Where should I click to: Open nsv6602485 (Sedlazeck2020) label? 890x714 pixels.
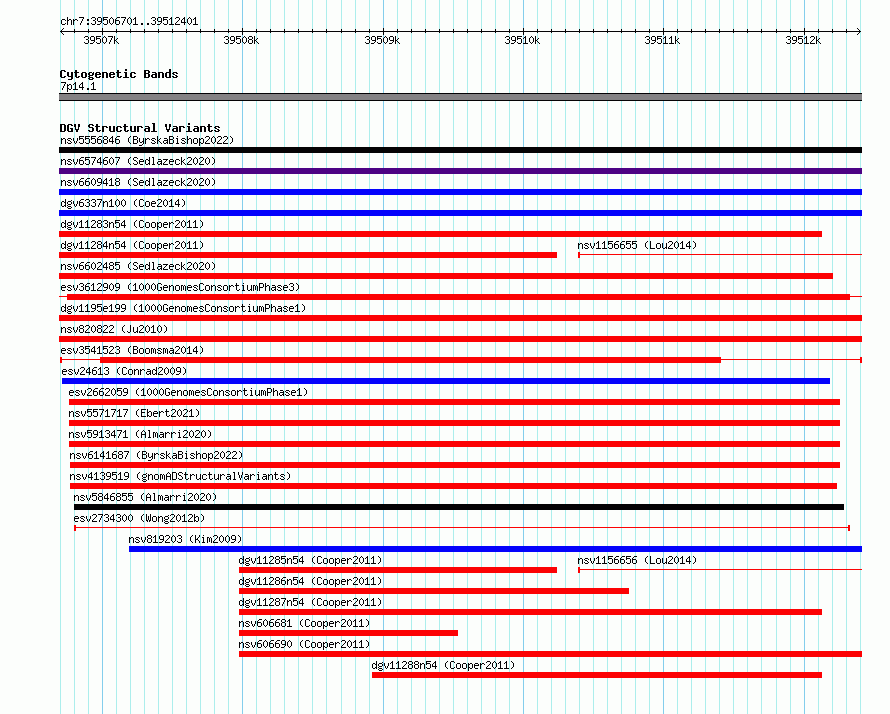(138, 266)
